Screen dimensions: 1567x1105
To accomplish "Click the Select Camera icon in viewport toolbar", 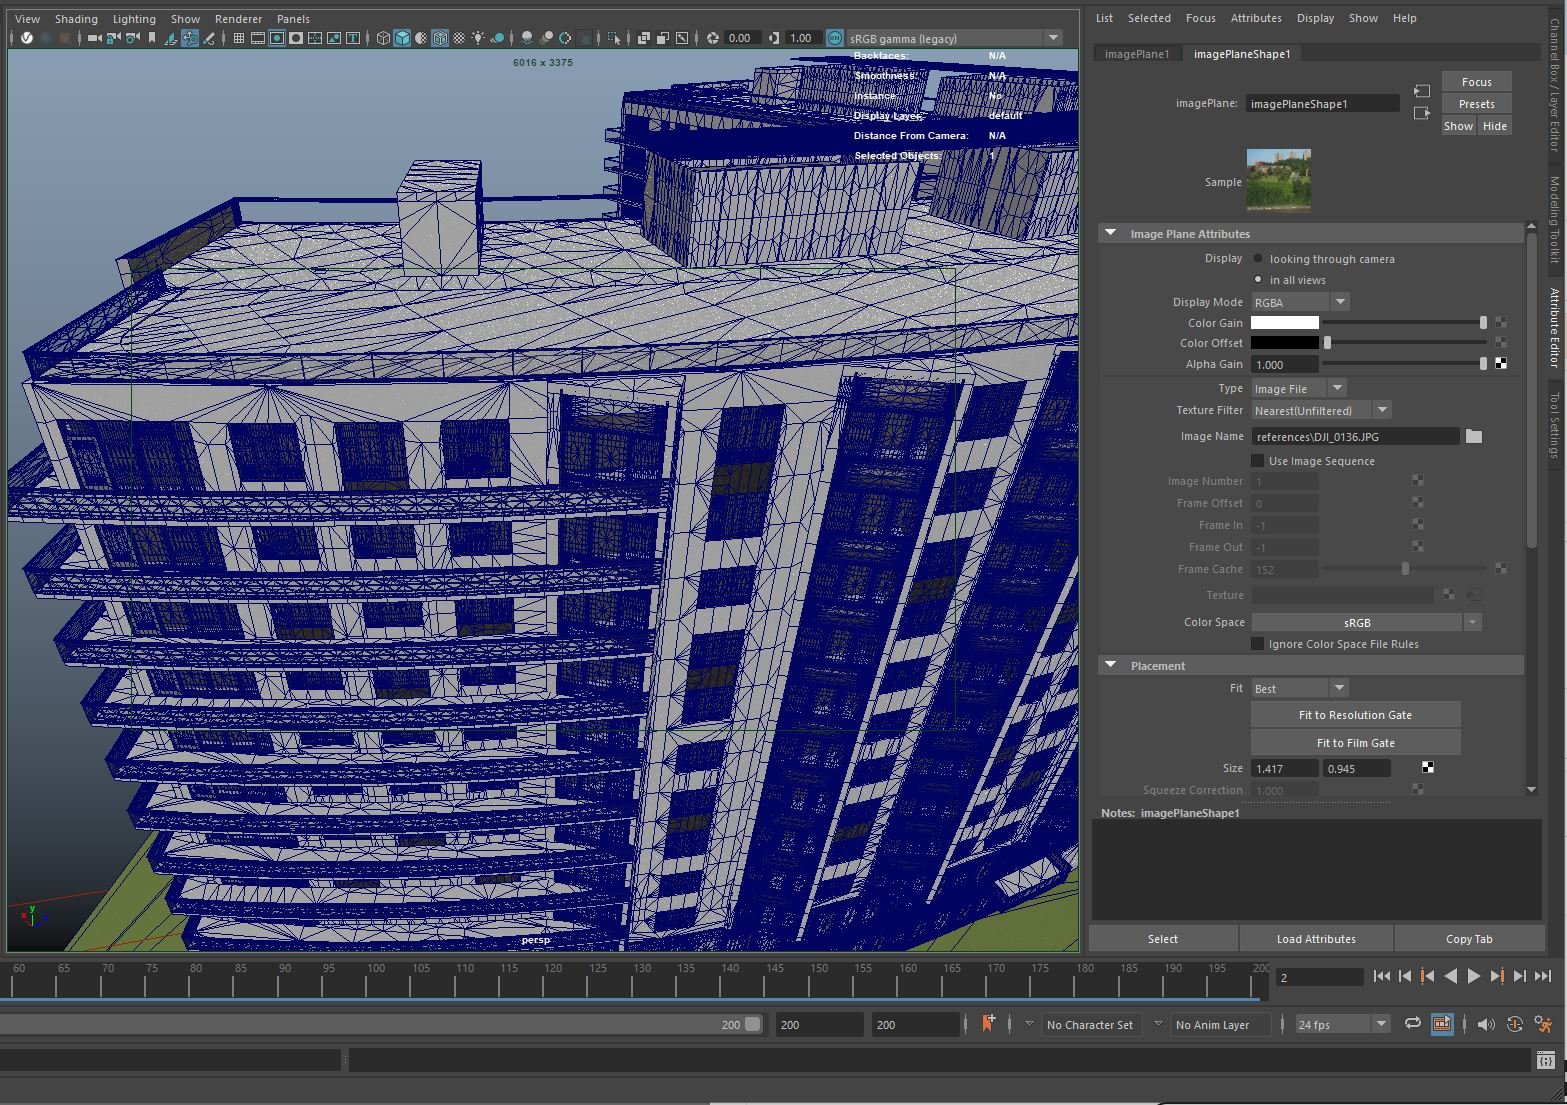I will coord(94,38).
